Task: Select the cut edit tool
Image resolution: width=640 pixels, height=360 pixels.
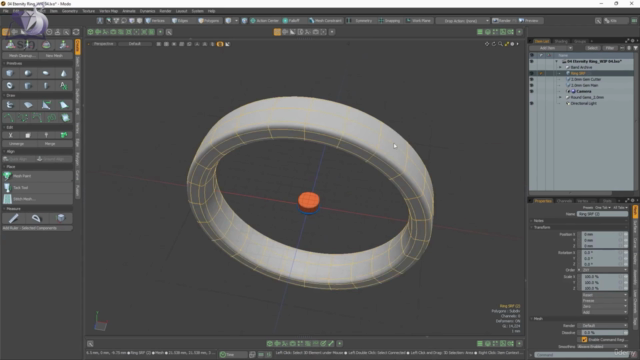Action: click(x=10, y=135)
